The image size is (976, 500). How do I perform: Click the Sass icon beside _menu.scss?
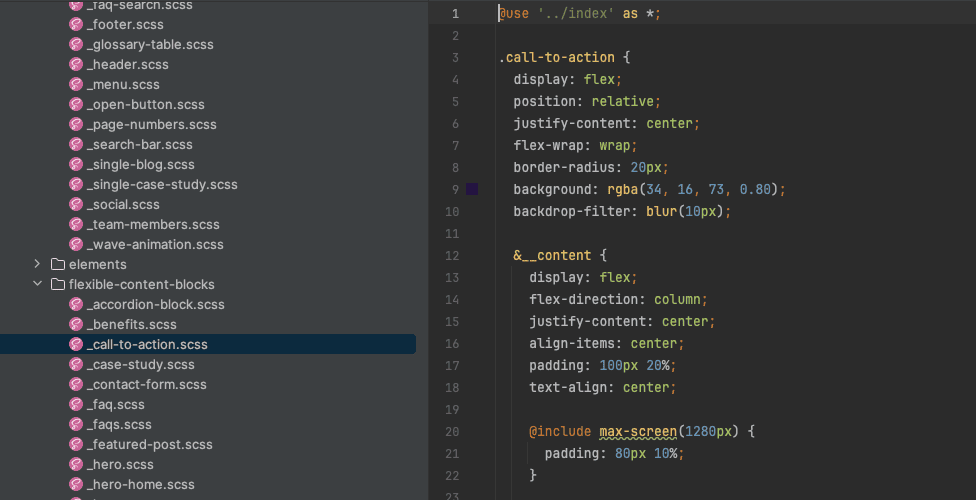(x=76, y=85)
